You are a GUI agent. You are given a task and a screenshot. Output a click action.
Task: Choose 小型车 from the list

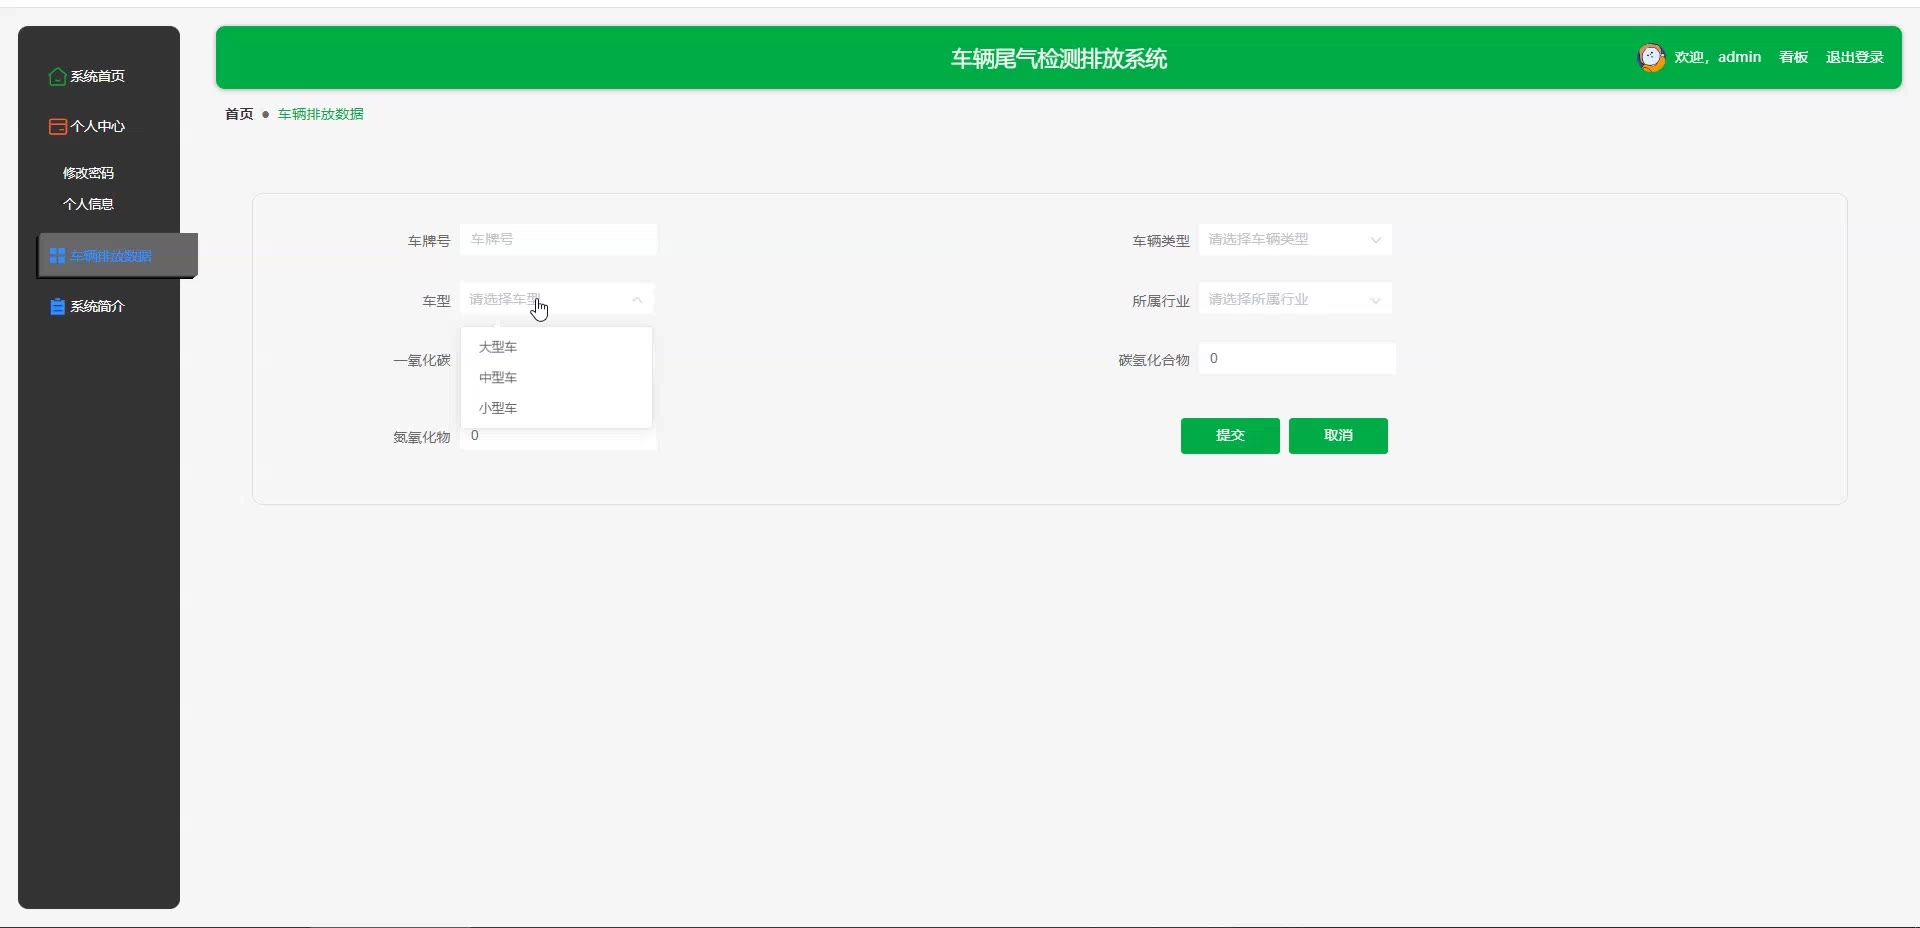pyautogui.click(x=556, y=408)
